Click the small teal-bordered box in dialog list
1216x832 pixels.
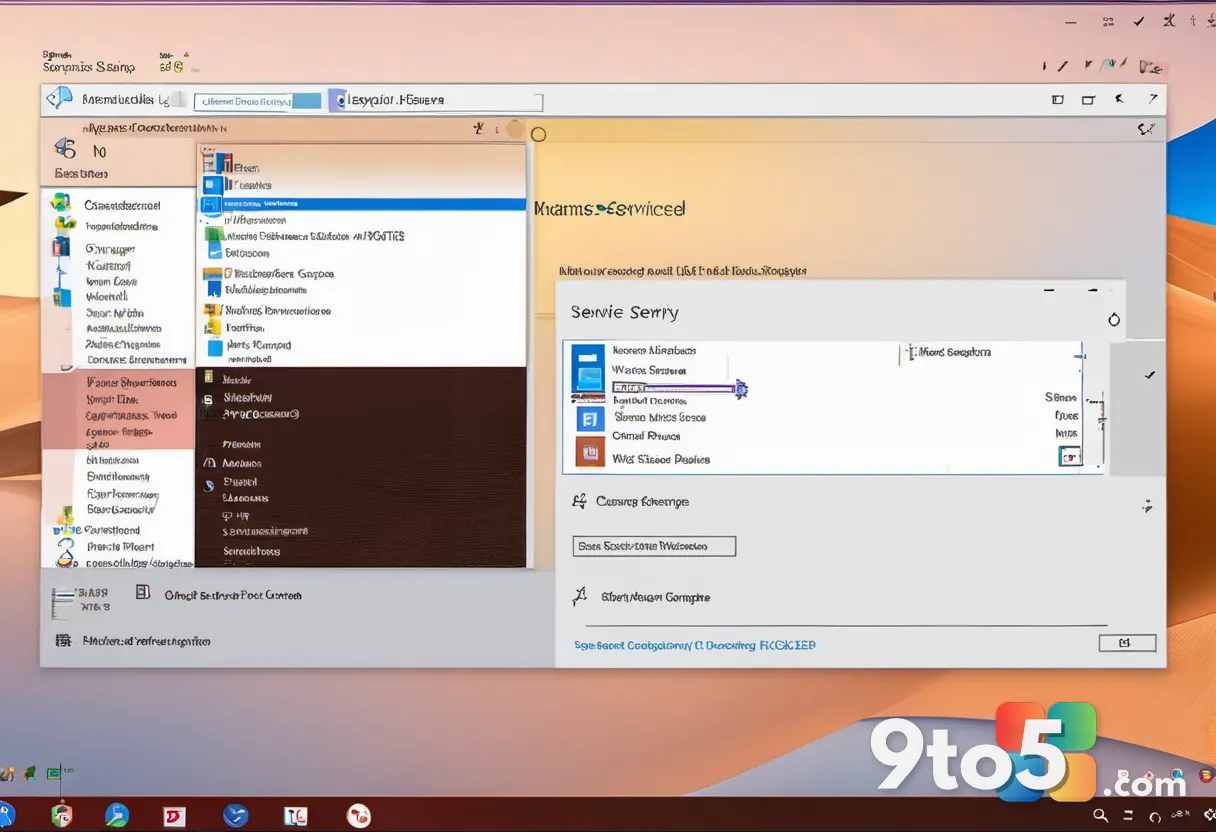1070,457
